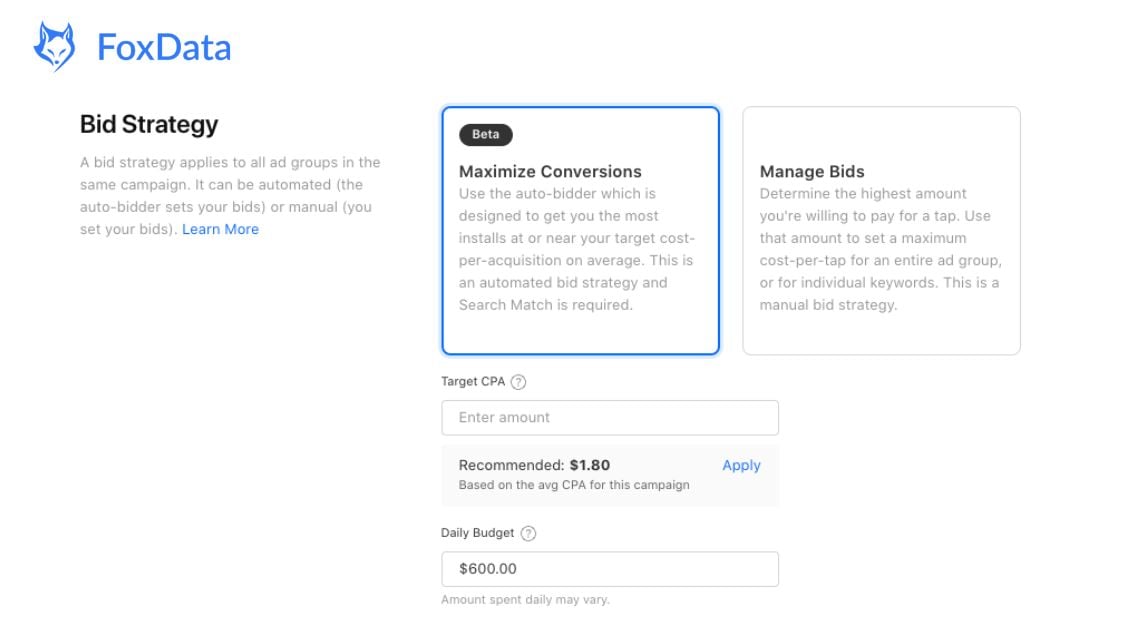Click the Target CPA Enter amount field
Viewport: 1140px width, 641px height.
tap(610, 417)
